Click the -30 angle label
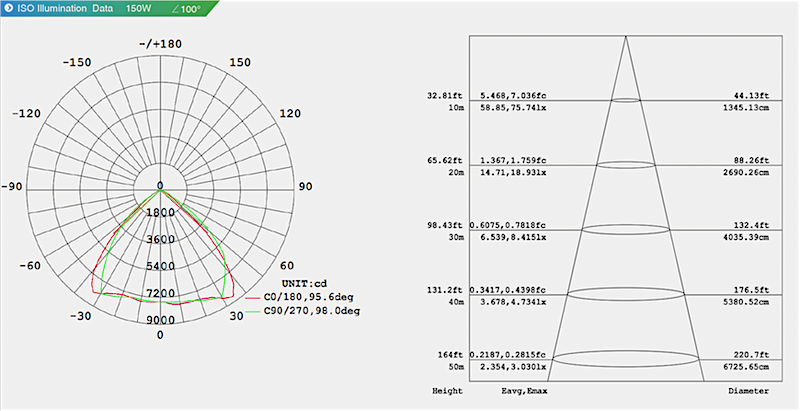Viewport: 800px width, 411px height. click(x=80, y=316)
